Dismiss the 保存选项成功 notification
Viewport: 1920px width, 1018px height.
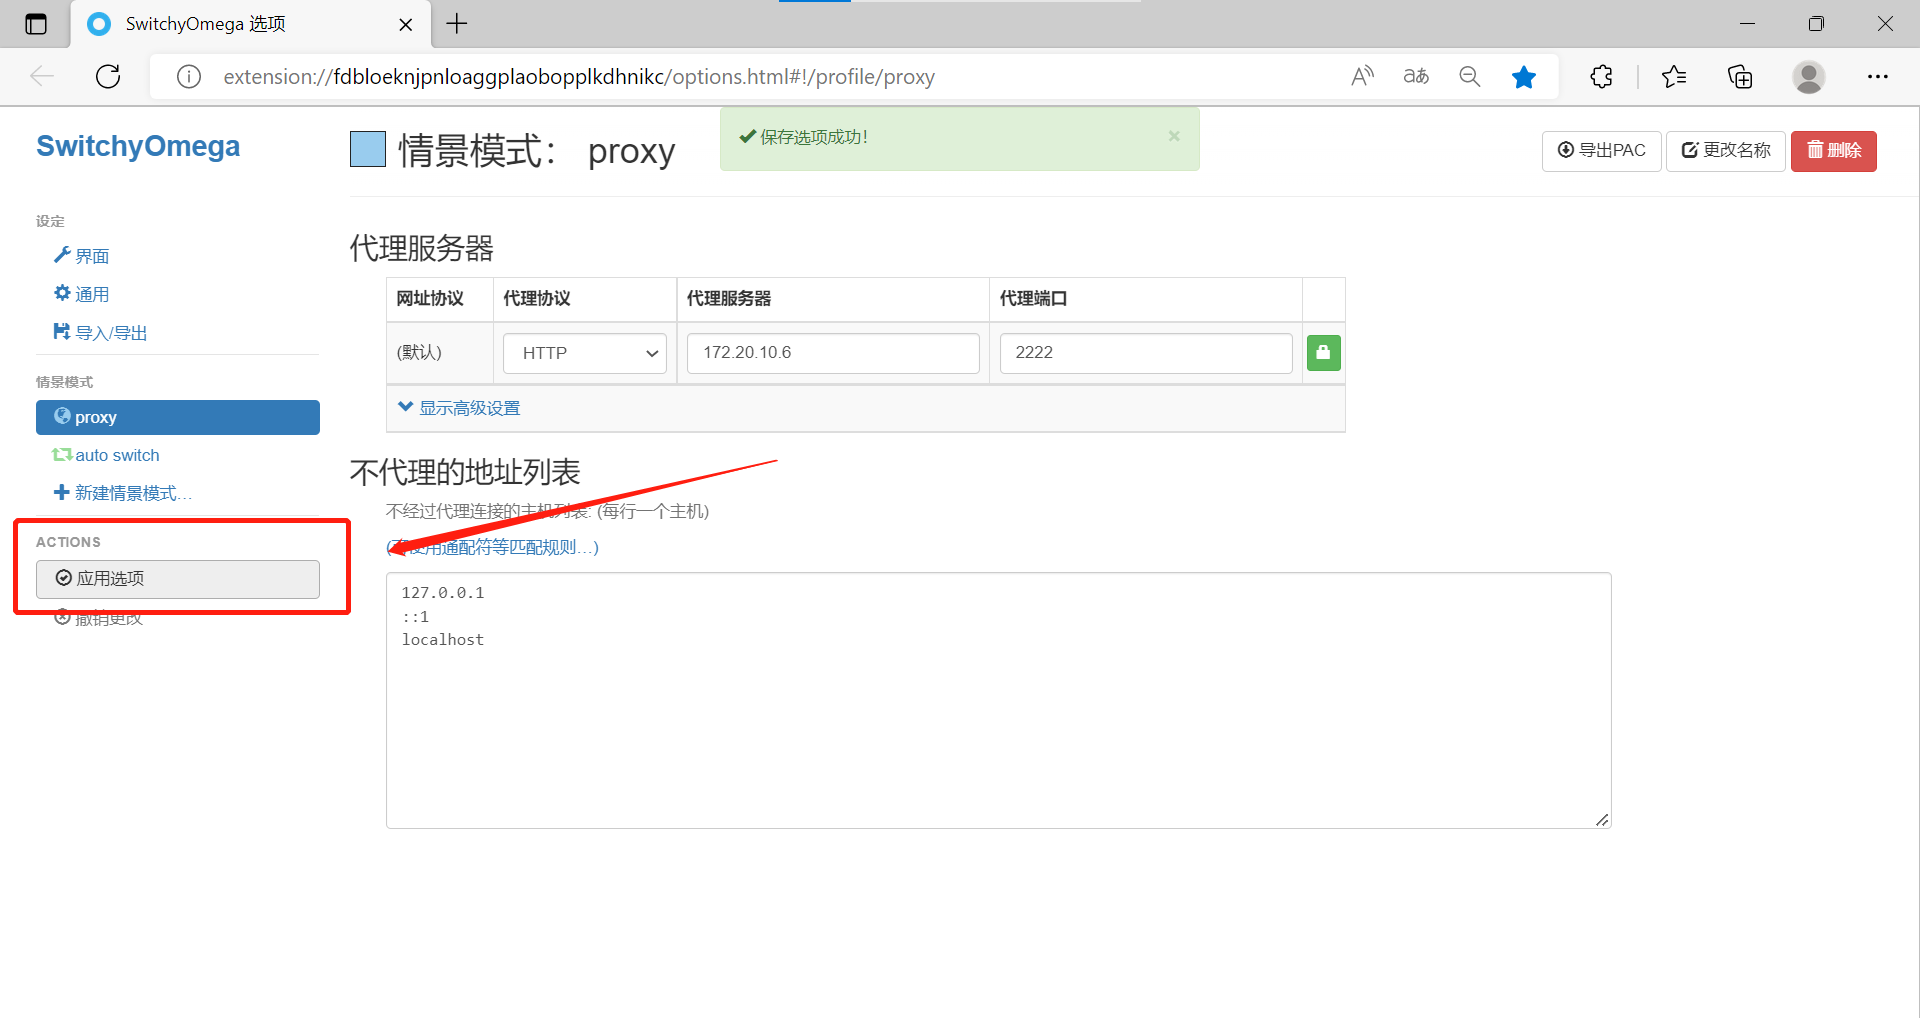tap(1173, 136)
